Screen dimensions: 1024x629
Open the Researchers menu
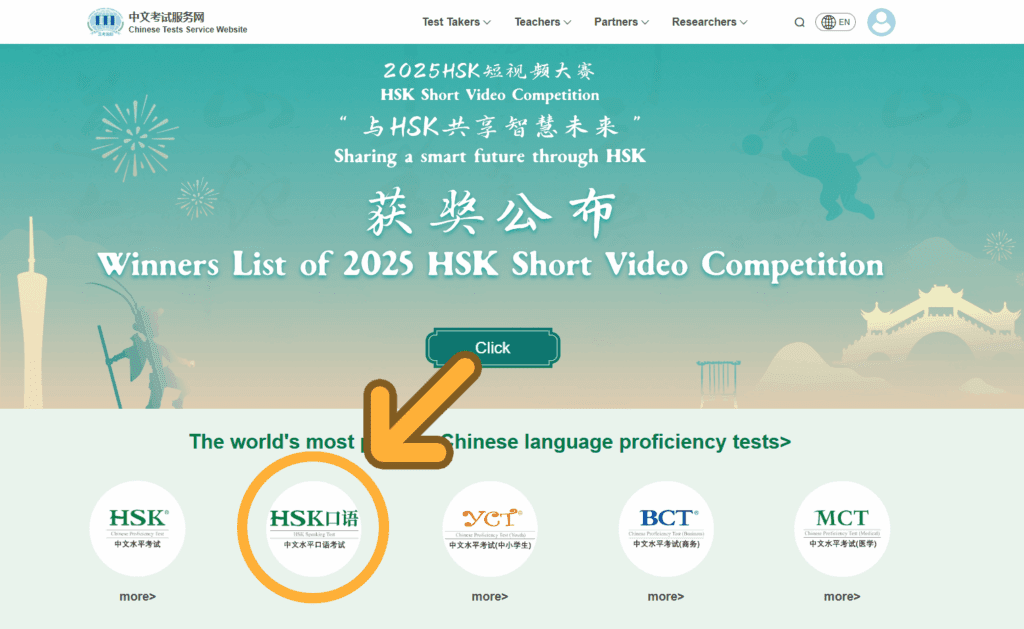(709, 22)
